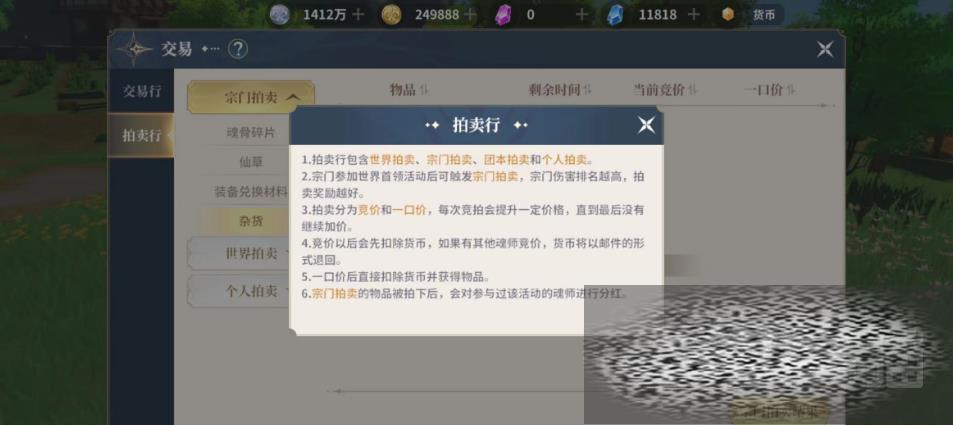Collapse the 宗门拍卖 category

coord(251,97)
